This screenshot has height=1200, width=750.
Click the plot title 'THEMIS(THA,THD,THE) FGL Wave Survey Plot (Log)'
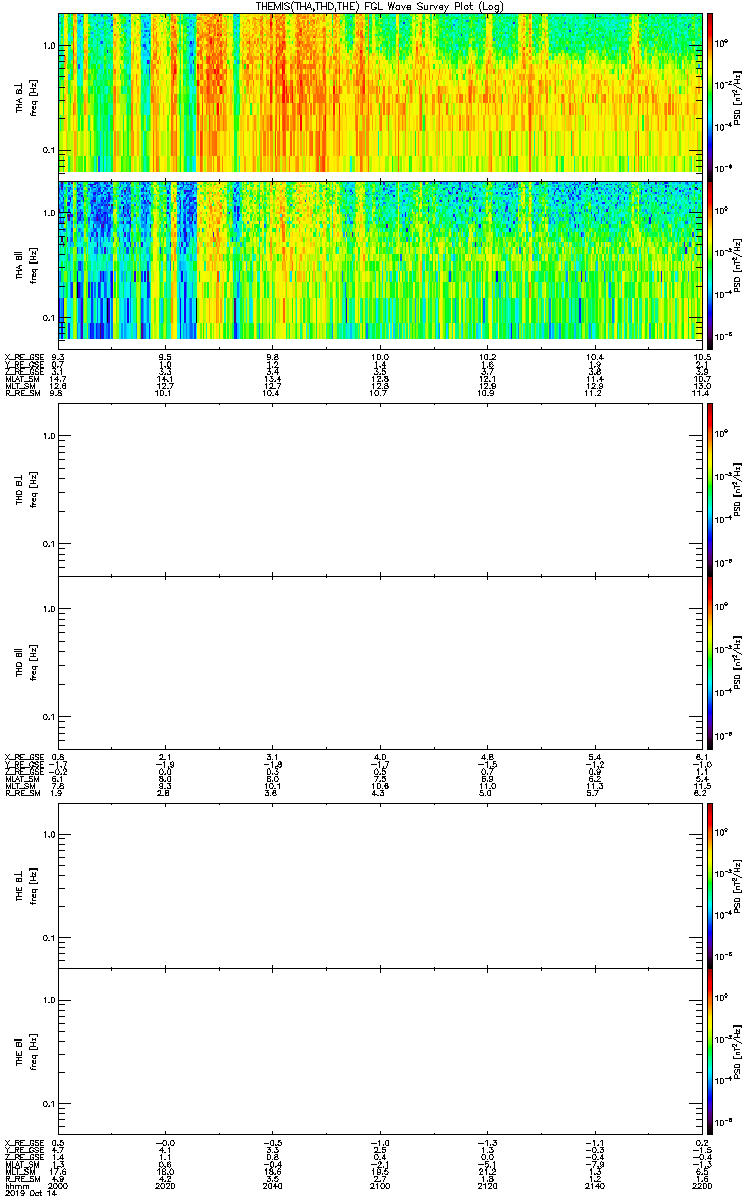click(x=381, y=6)
